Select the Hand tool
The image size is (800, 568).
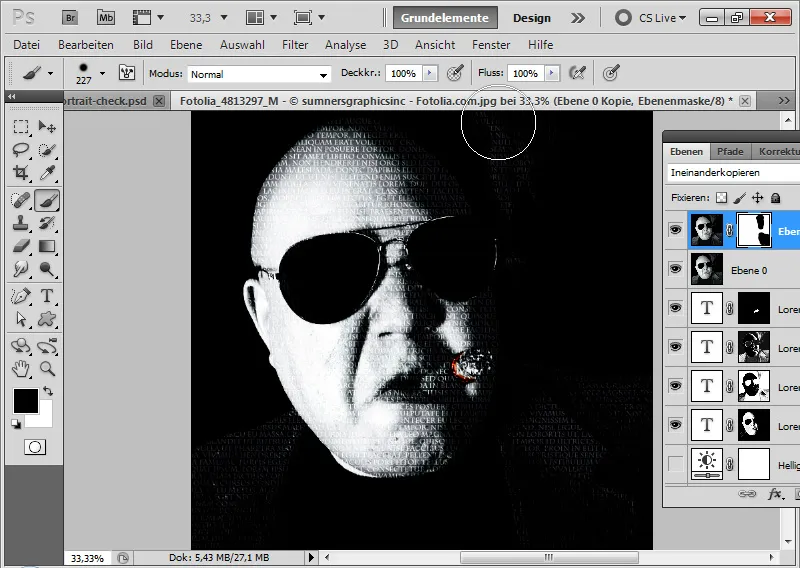[20, 368]
